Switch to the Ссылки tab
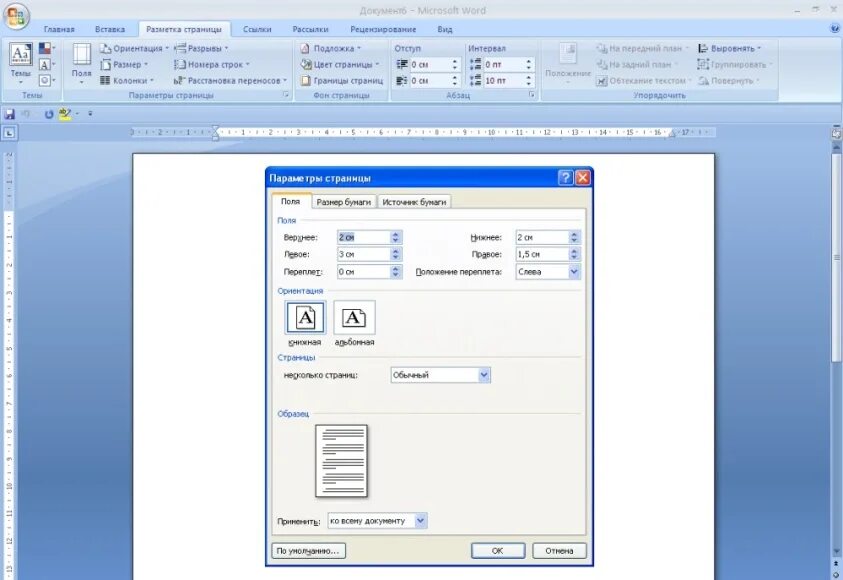The width and height of the screenshot is (843, 580). 257,29
